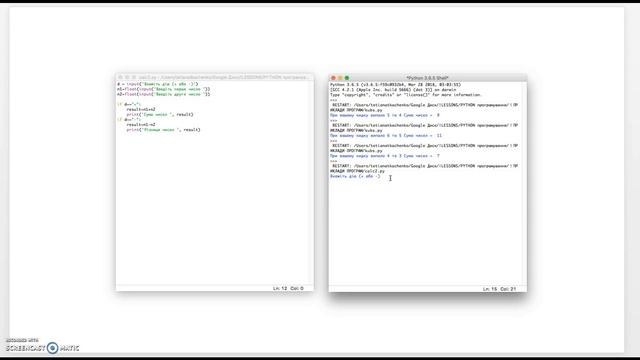The width and height of the screenshot is (640, 360).
Task: Click the 'result=n1+n2' line in the editor
Action: pyautogui.click(x=141, y=109)
